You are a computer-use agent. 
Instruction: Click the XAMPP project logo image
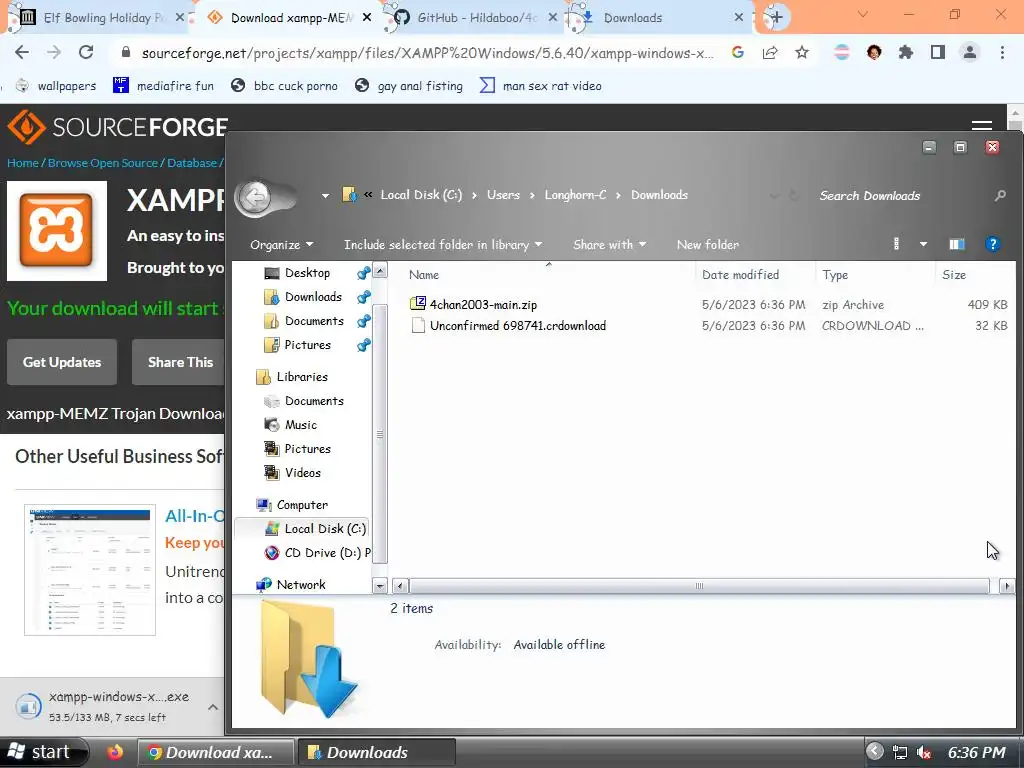point(57,231)
